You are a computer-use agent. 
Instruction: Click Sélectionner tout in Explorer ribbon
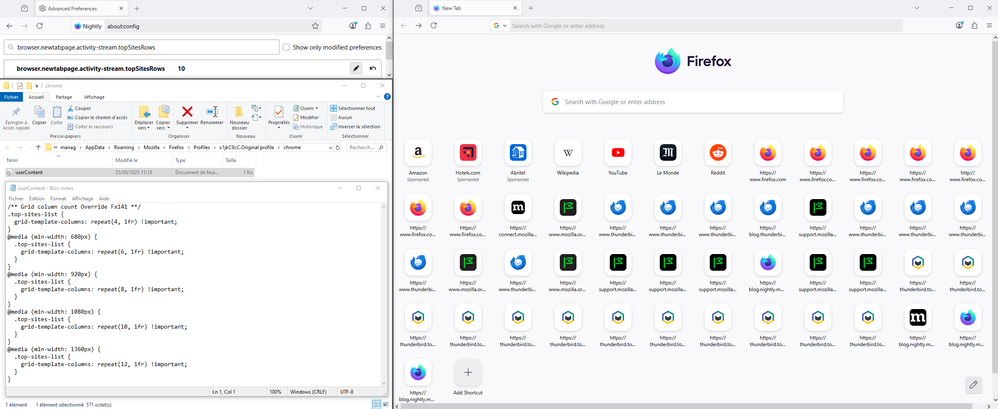(356, 108)
